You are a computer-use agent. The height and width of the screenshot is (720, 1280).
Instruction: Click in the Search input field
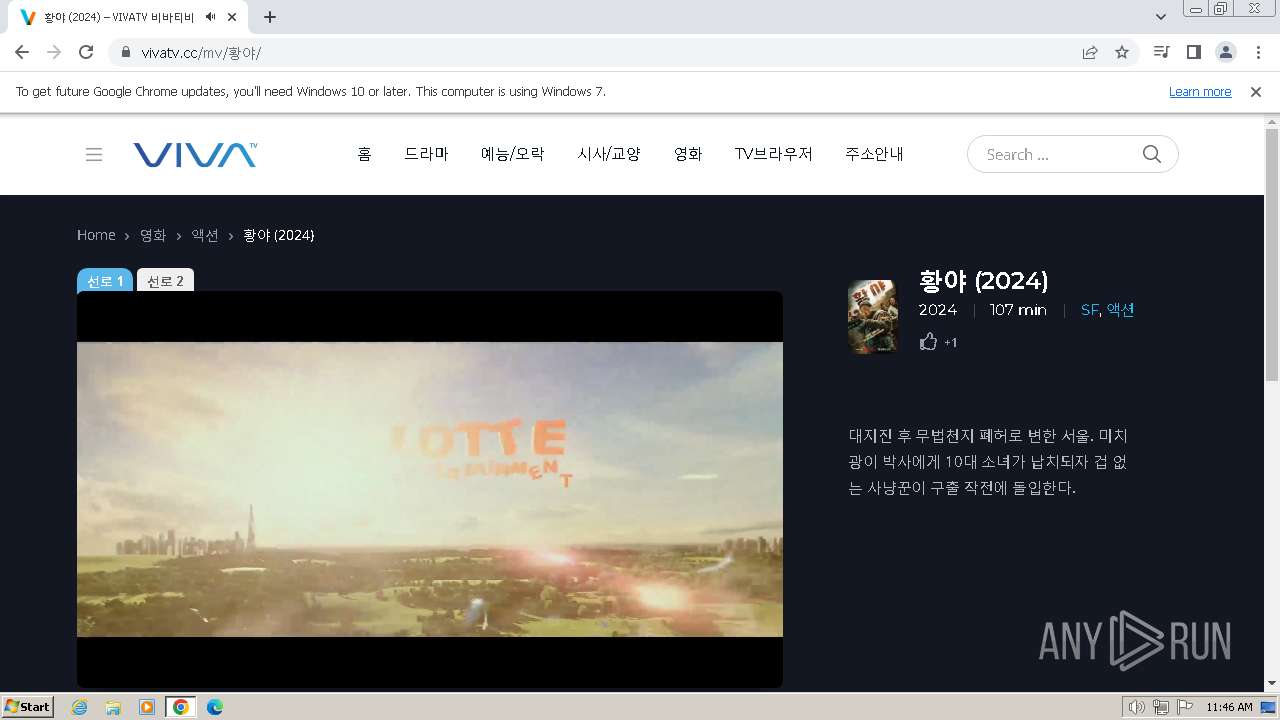(x=1058, y=154)
